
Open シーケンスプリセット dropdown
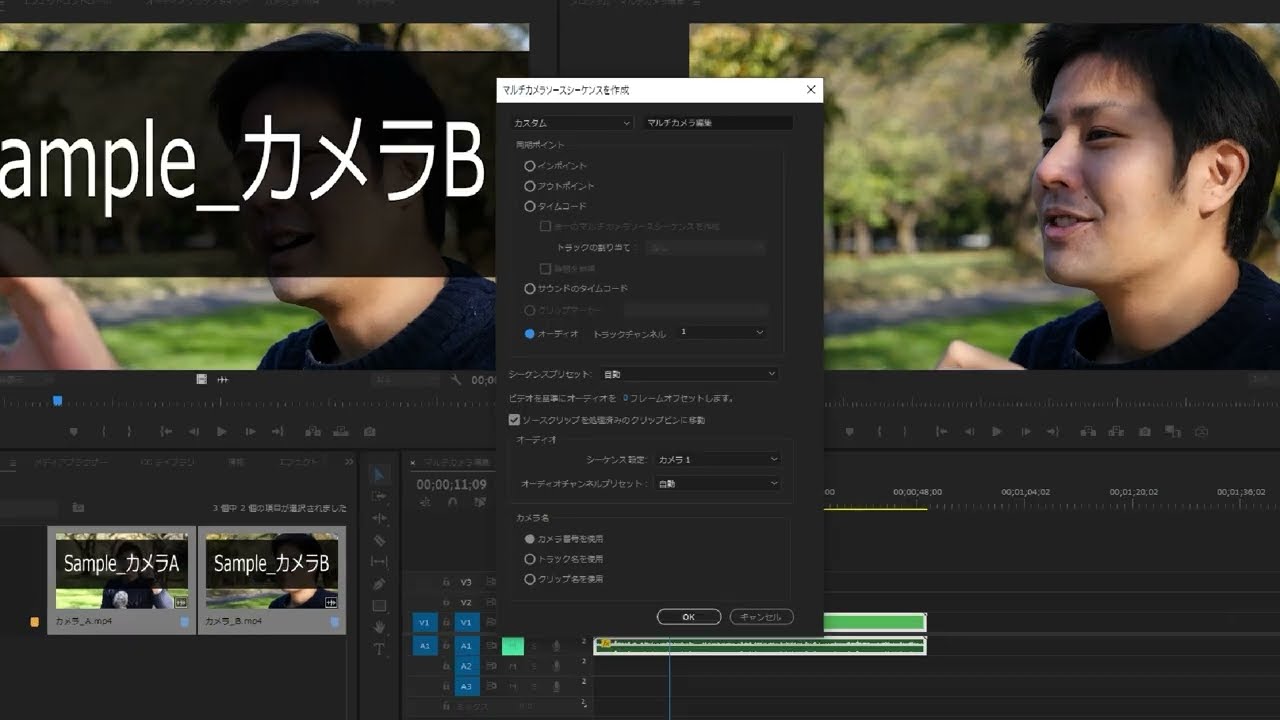[x=689, y=374]
